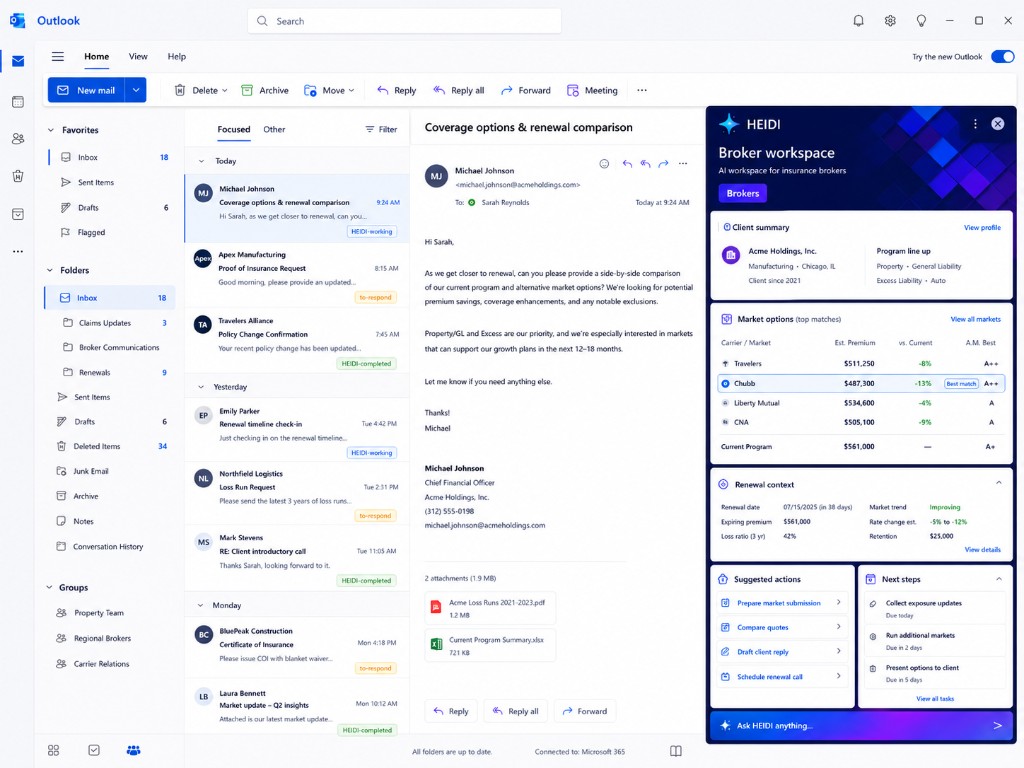Open the View ribbon tab
This screenshot has height=768, width=1024.
pyautogui.click(x=138, y=57)
